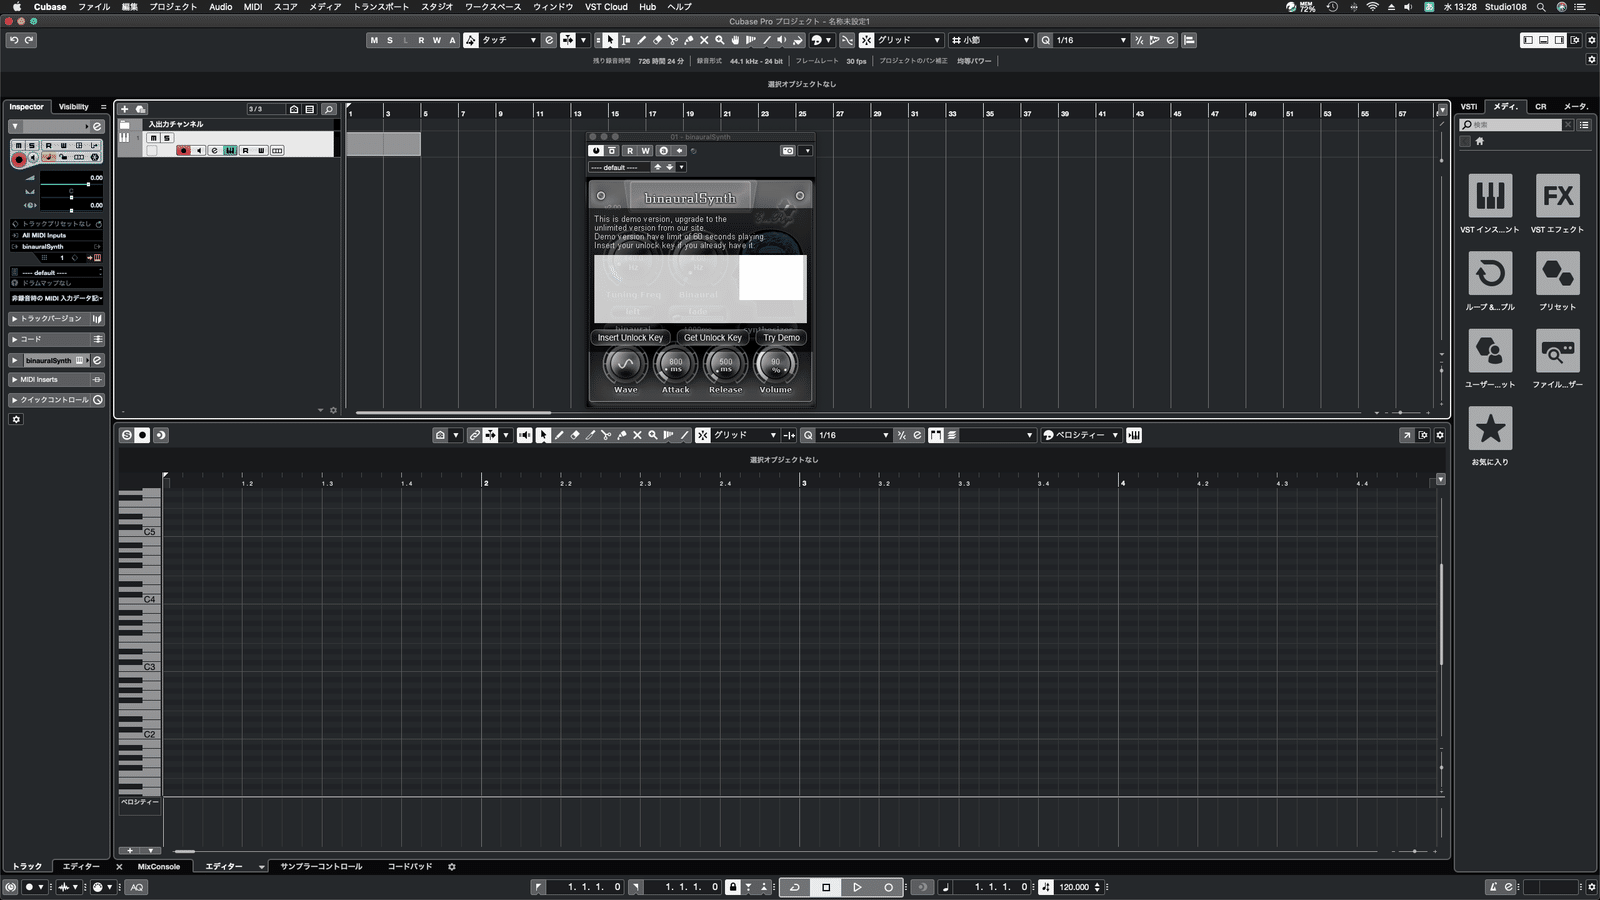
Task: Open the プロジェクト menu
Action: coord(173,7)
